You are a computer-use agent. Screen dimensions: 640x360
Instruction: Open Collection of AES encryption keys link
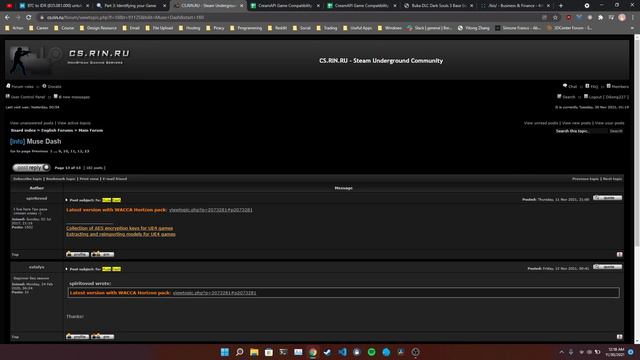pyautogui.click(x=120, y=228)
